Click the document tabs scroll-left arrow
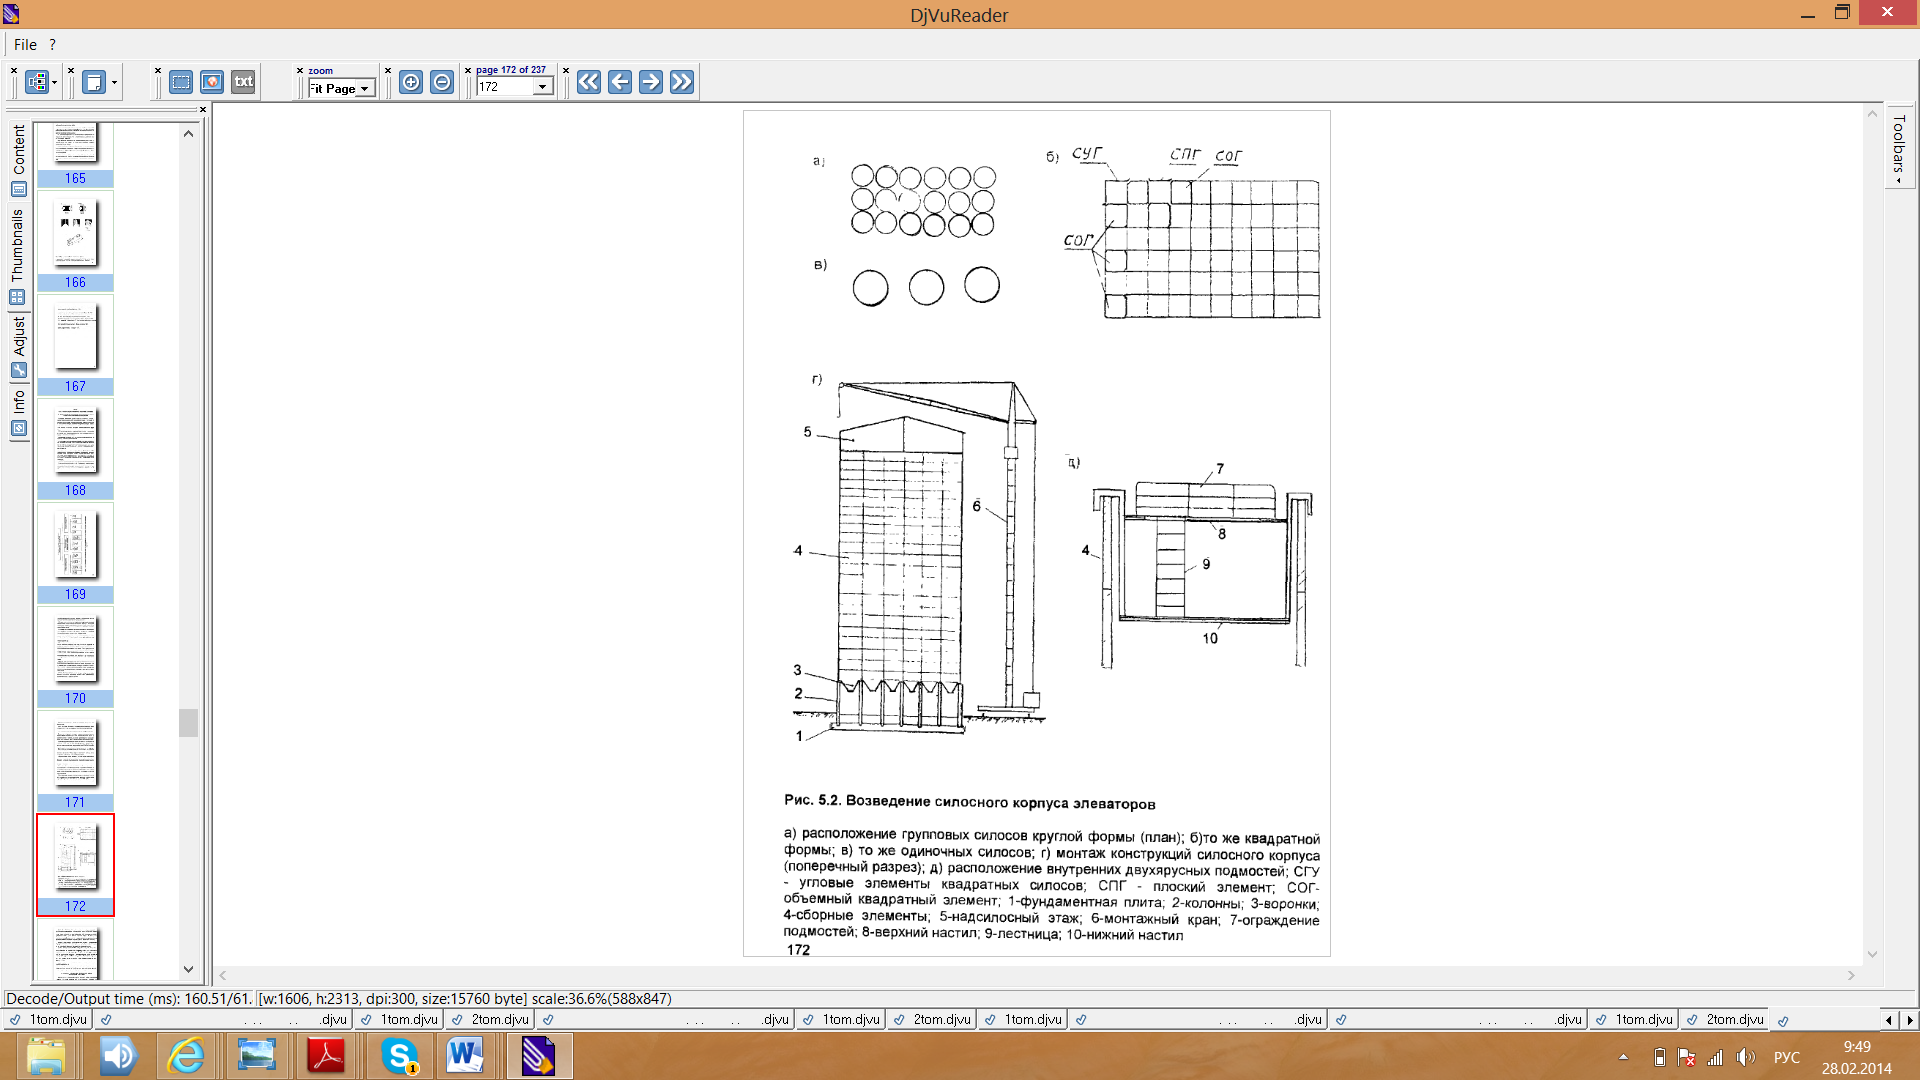Screen dimensions: 1920x1080 pyautogui.click(x=1888, y=1020)
